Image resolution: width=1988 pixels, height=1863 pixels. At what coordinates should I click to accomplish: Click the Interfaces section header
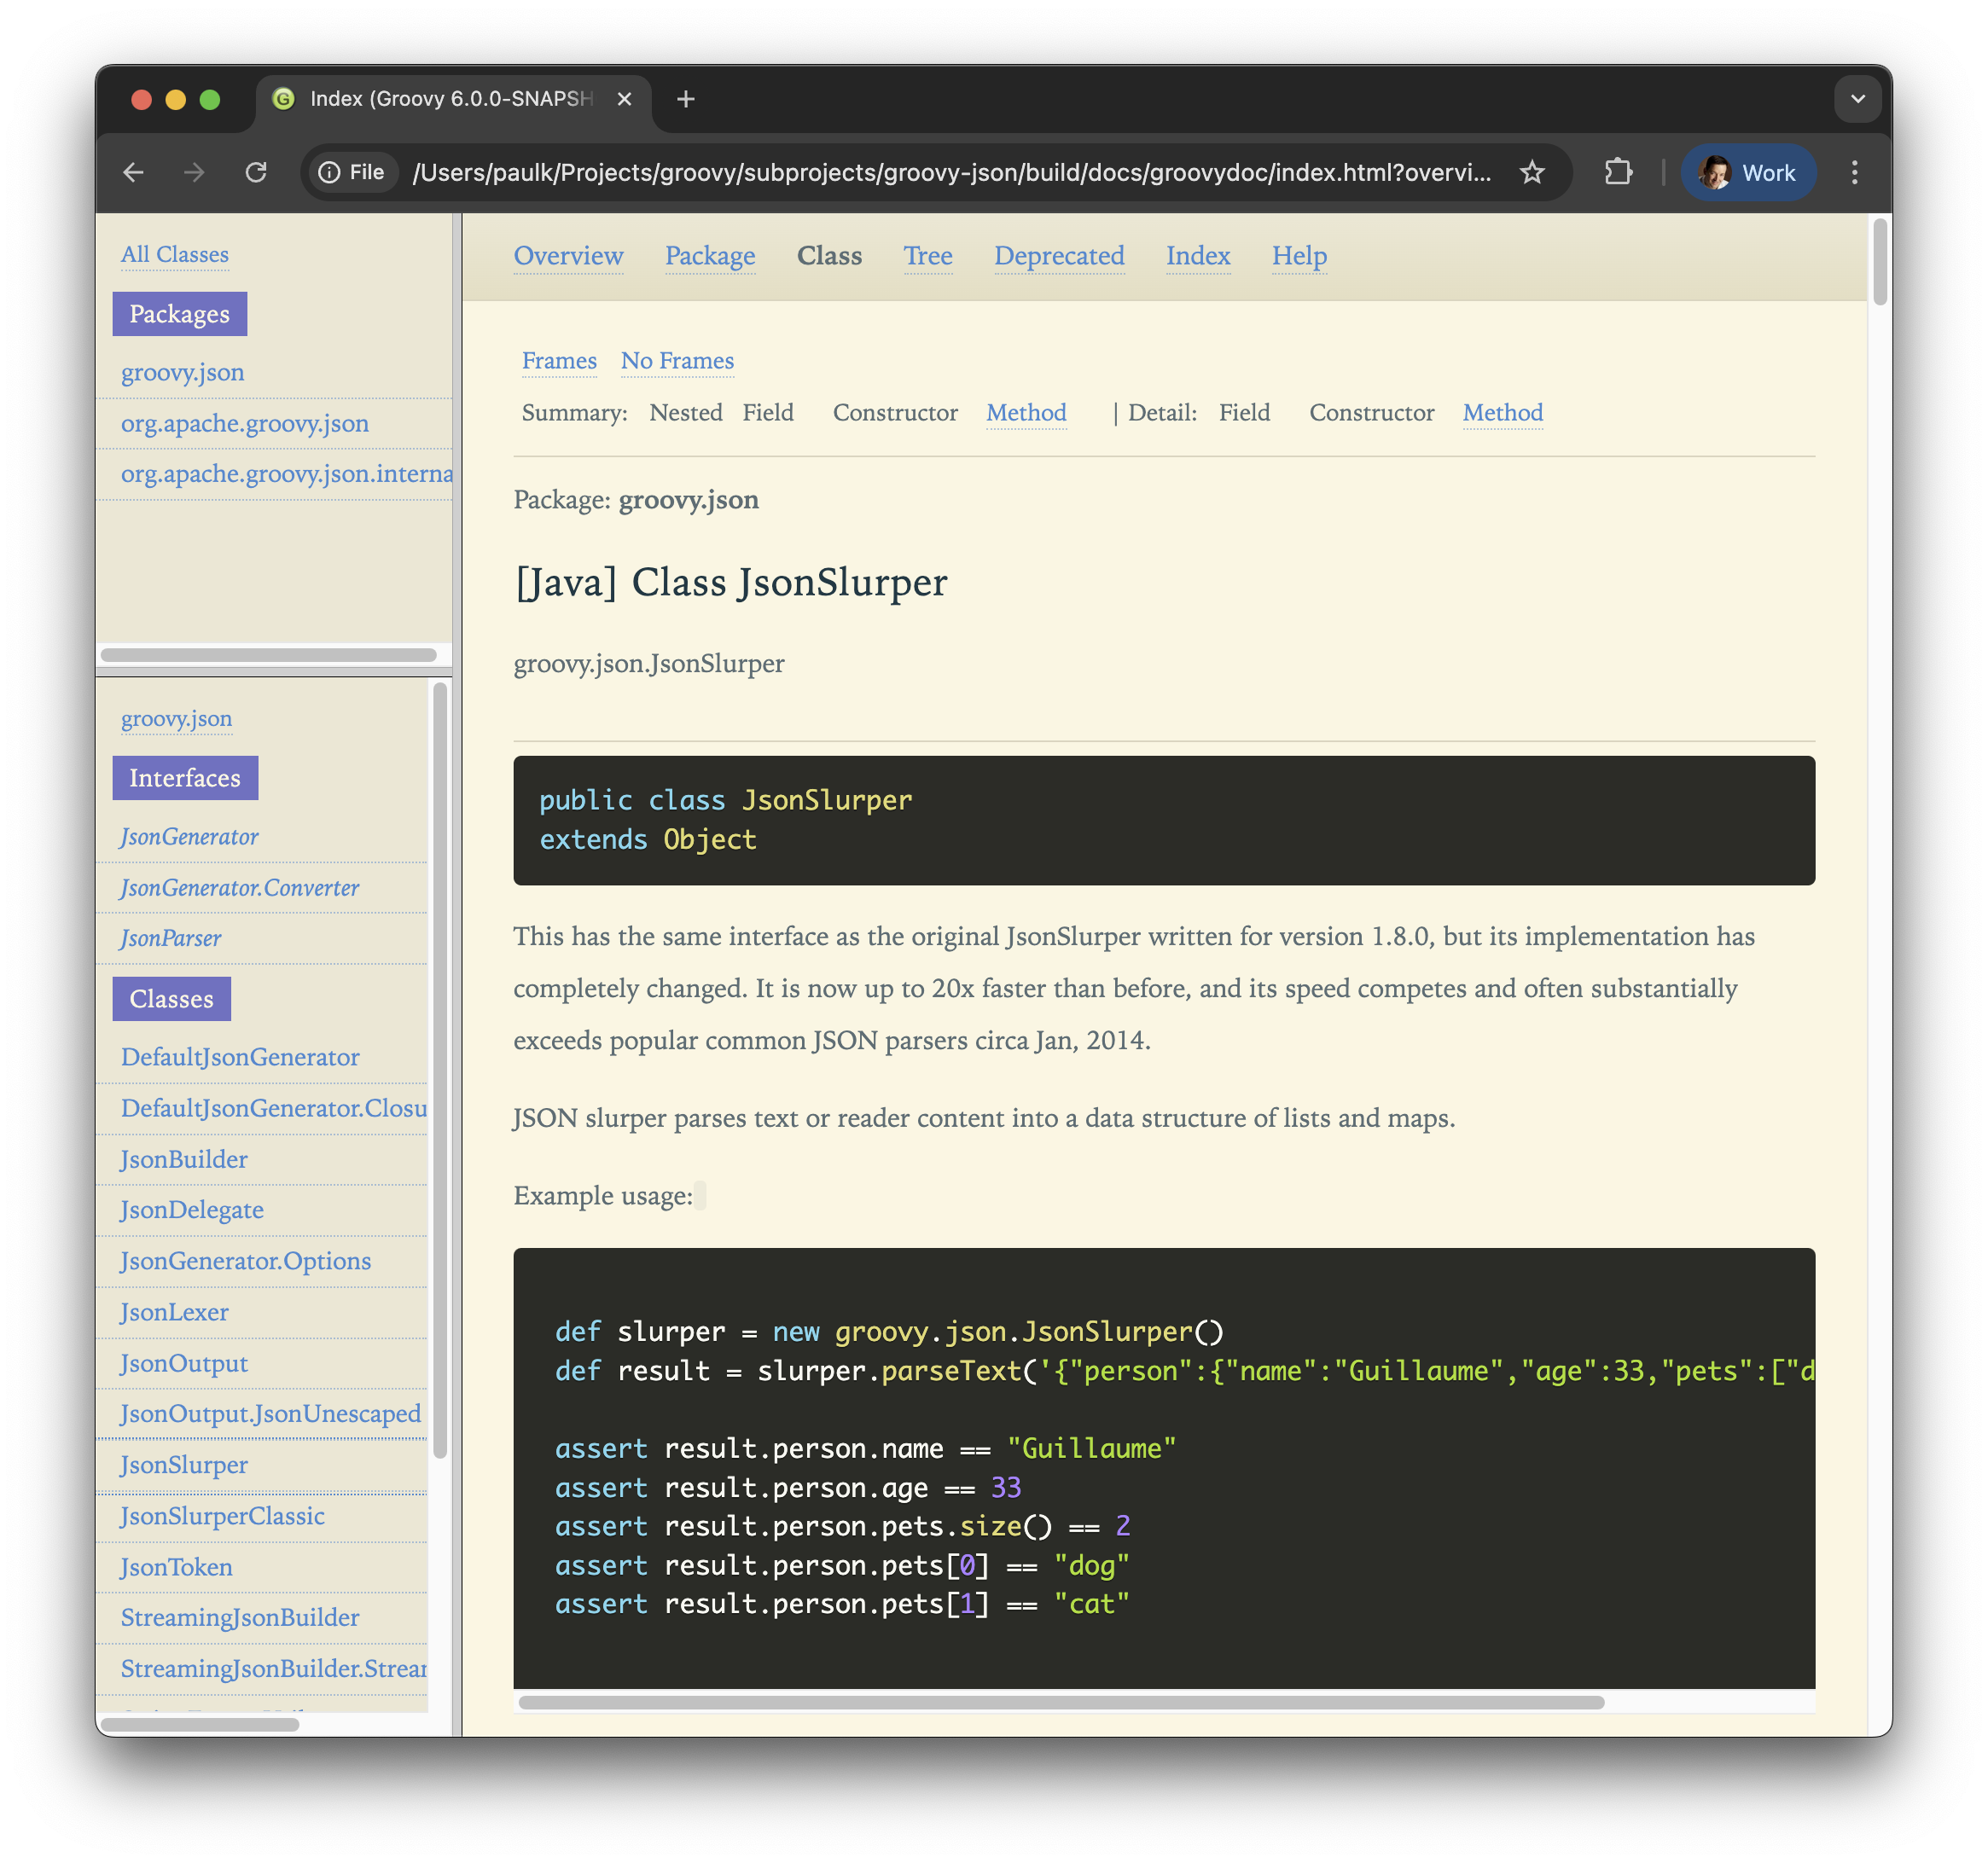[x=185, y=778]
